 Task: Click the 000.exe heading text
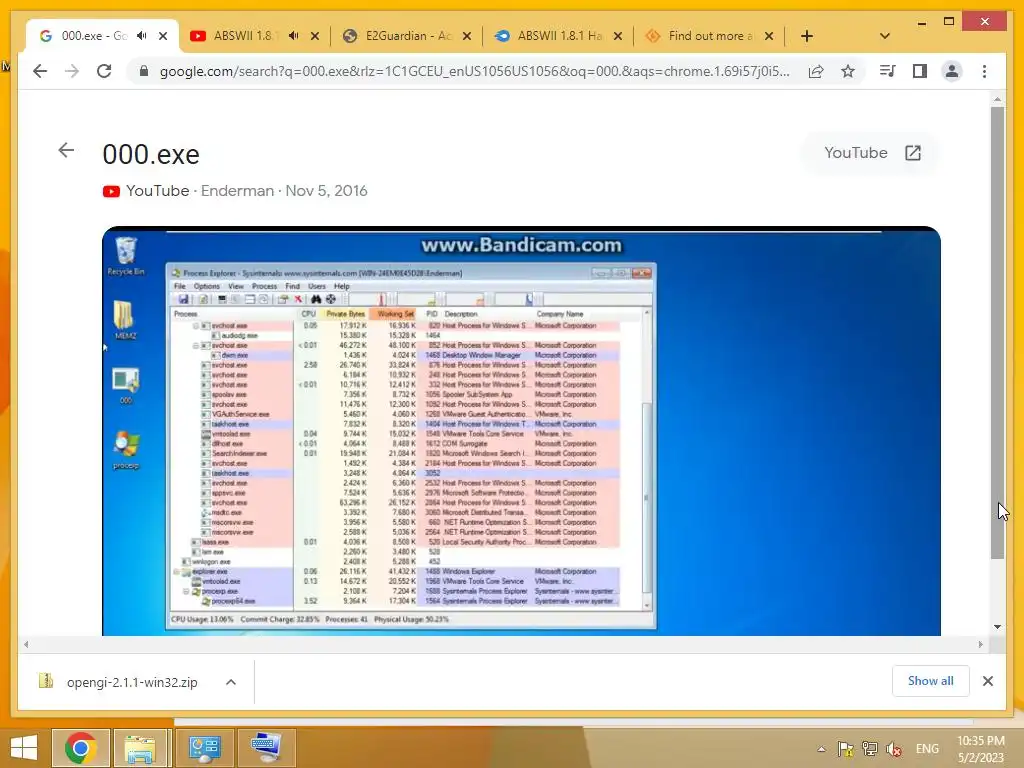(x=151, y=155)
